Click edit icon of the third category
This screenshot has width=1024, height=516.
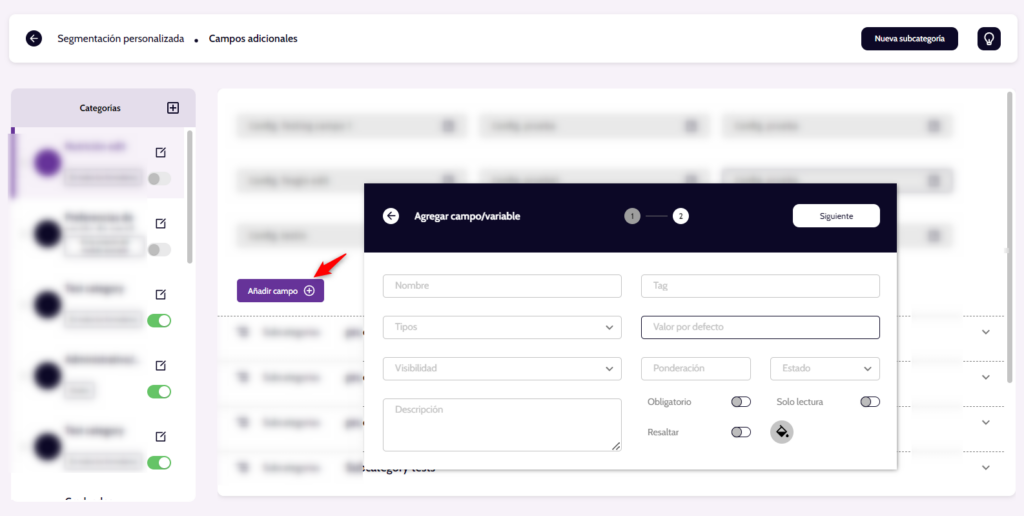pyautogui.click(x=160, y=294)
